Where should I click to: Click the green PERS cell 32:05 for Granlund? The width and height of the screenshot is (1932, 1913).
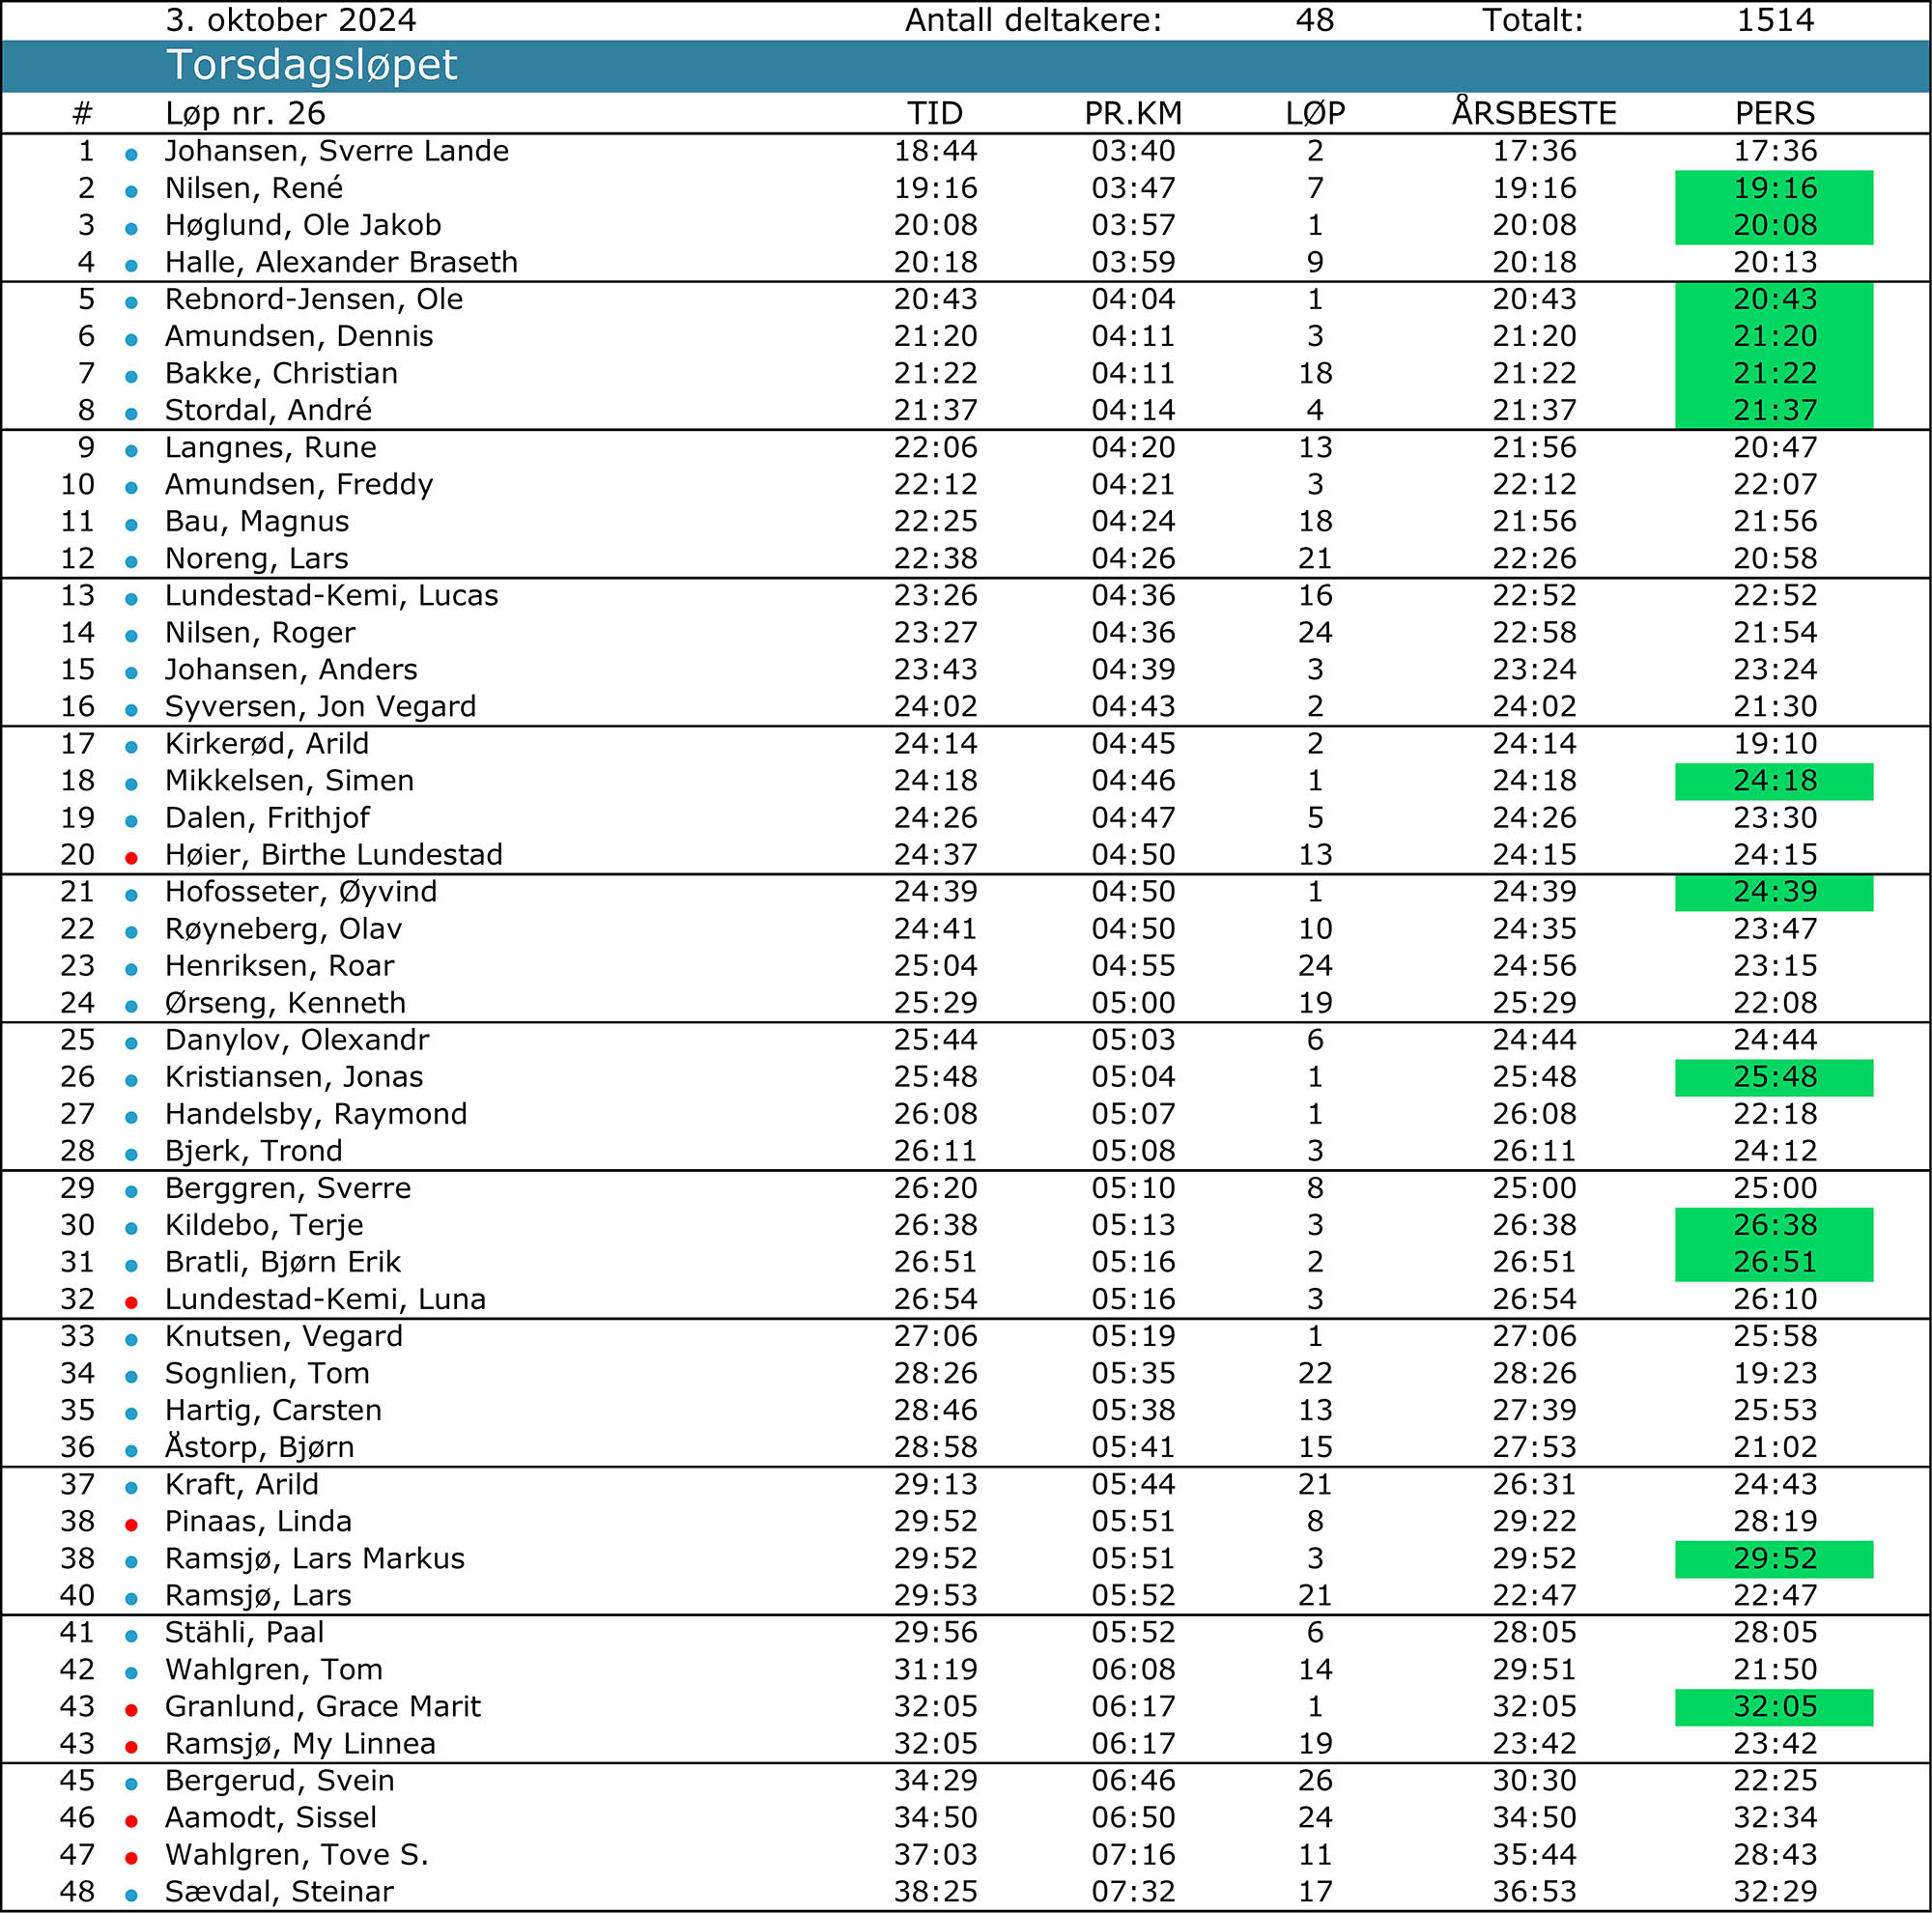point(1774,1707)
